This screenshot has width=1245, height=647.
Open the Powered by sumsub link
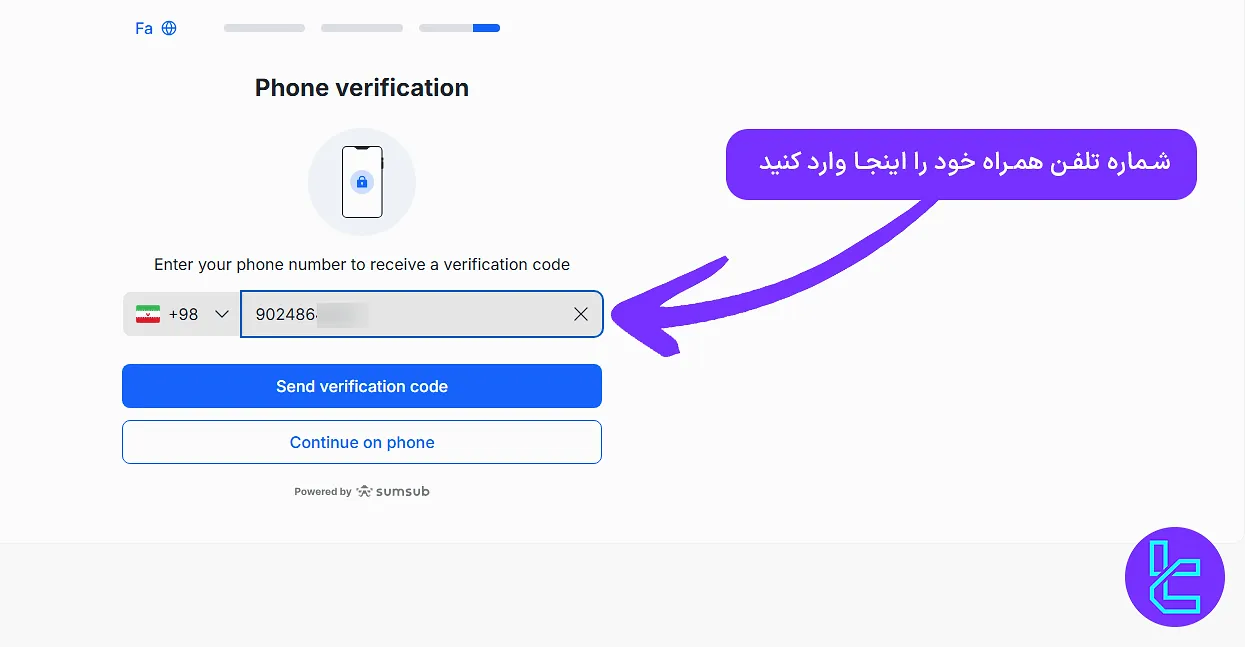(362, 491)
